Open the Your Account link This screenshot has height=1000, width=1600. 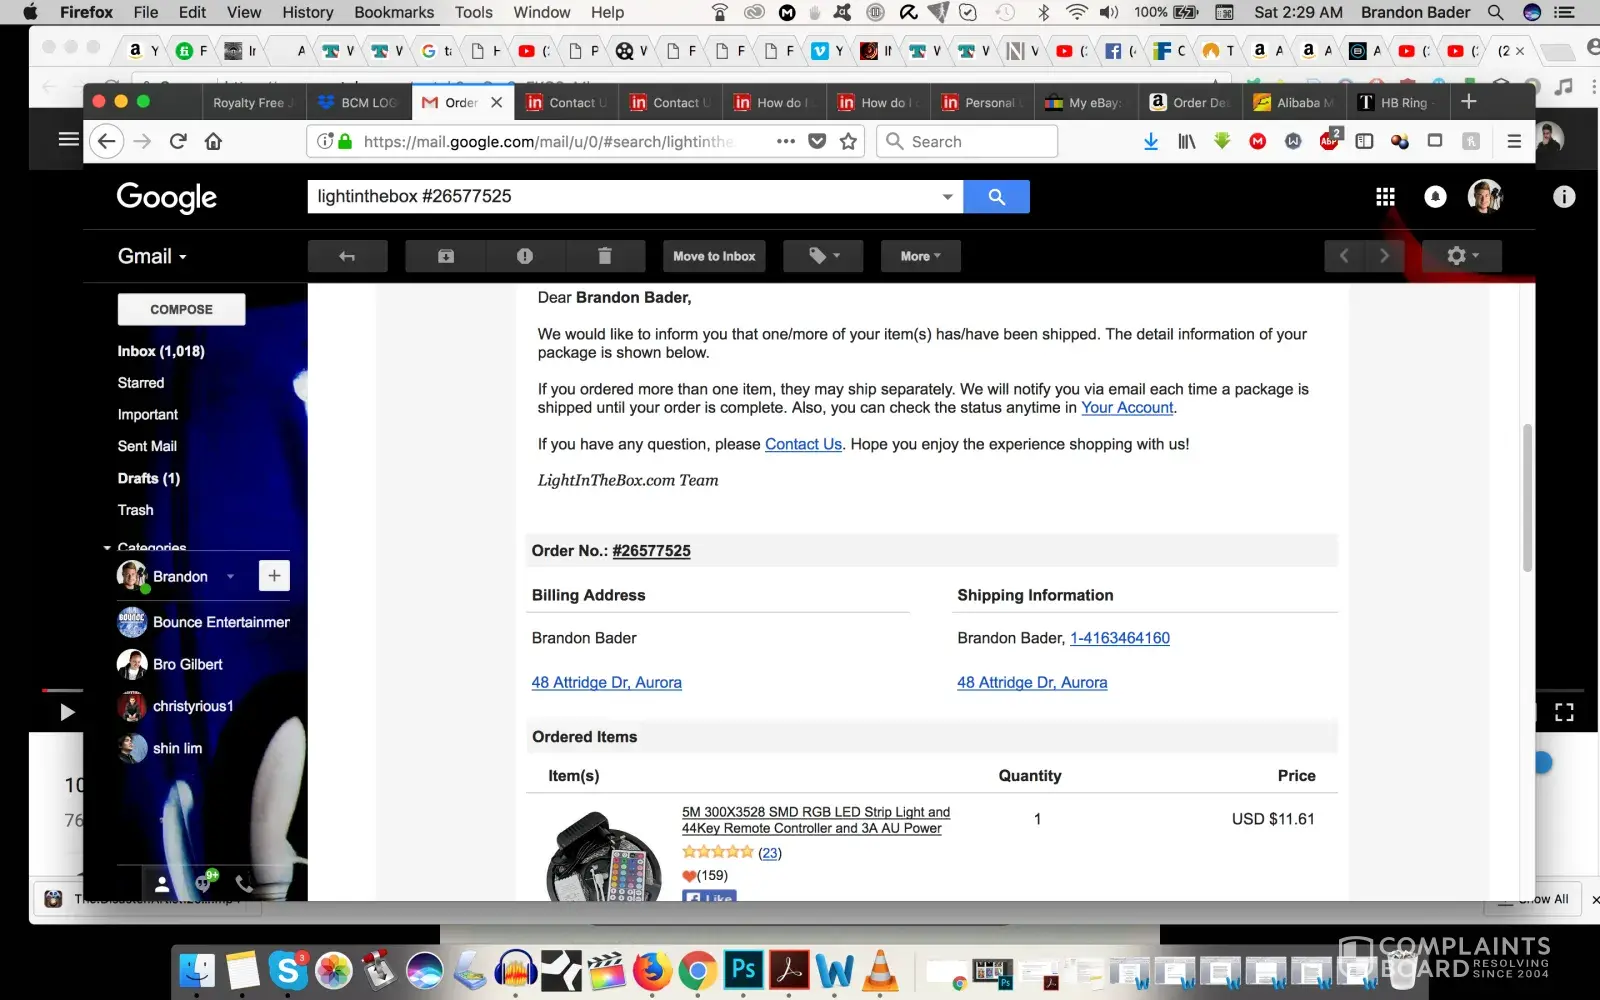click(x=1127, y=408)
